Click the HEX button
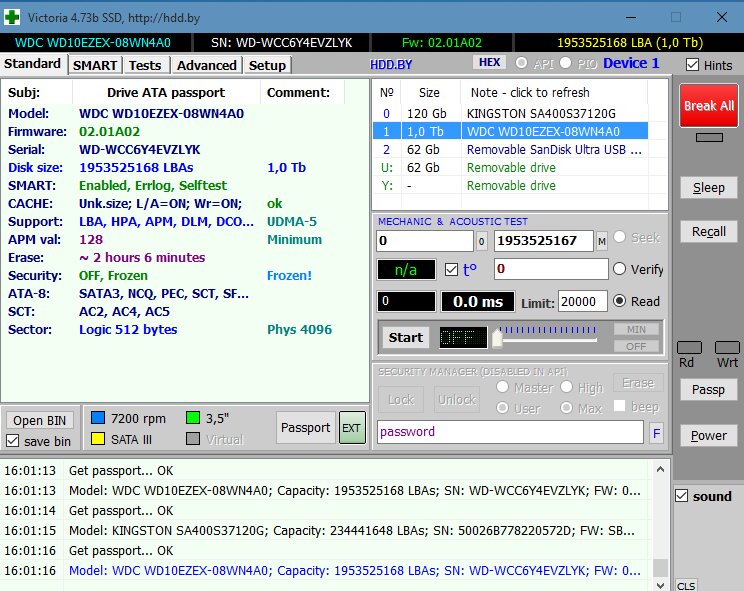Screen dimensions: 744x591 coord(489,63)
